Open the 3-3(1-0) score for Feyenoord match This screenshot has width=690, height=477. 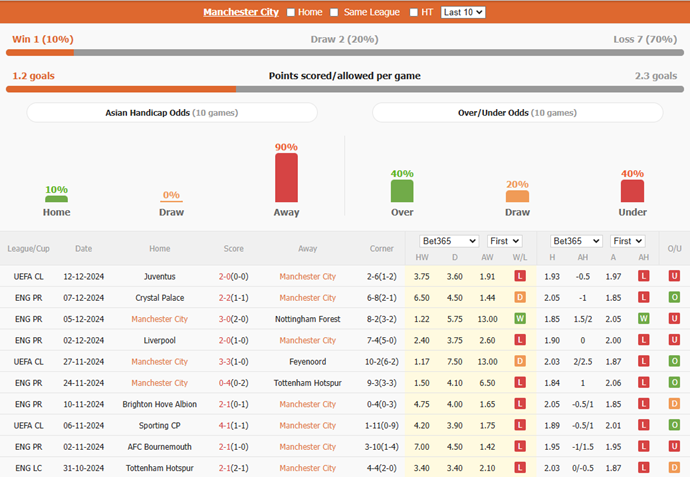234,362
